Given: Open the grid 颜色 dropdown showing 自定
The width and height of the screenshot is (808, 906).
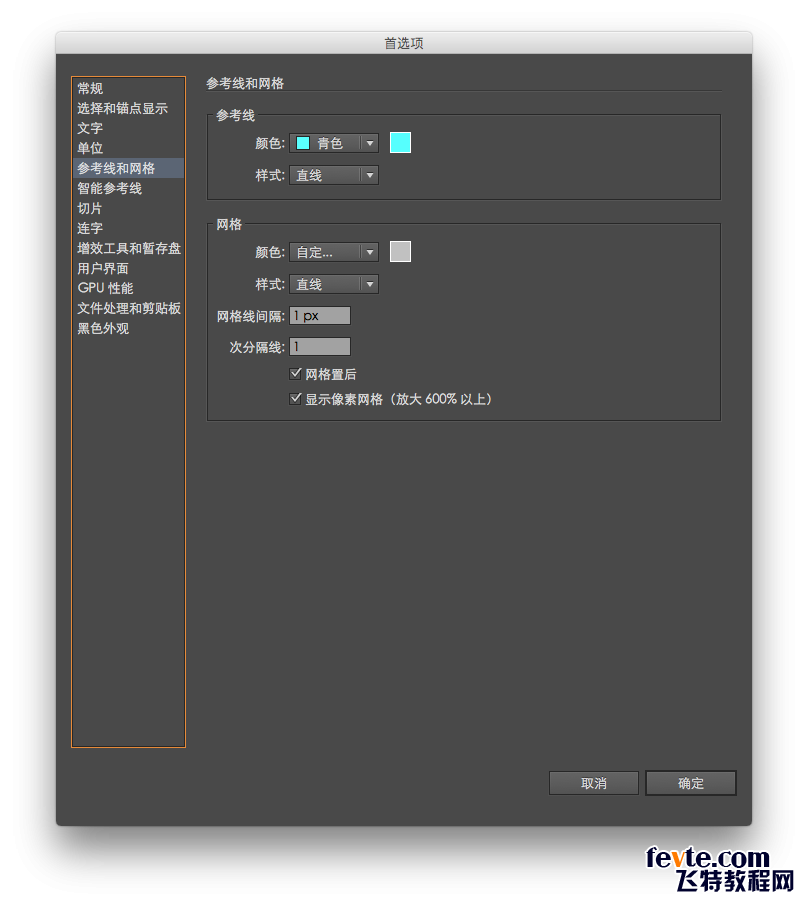Looking at the screenshot, I should [334, 252].
